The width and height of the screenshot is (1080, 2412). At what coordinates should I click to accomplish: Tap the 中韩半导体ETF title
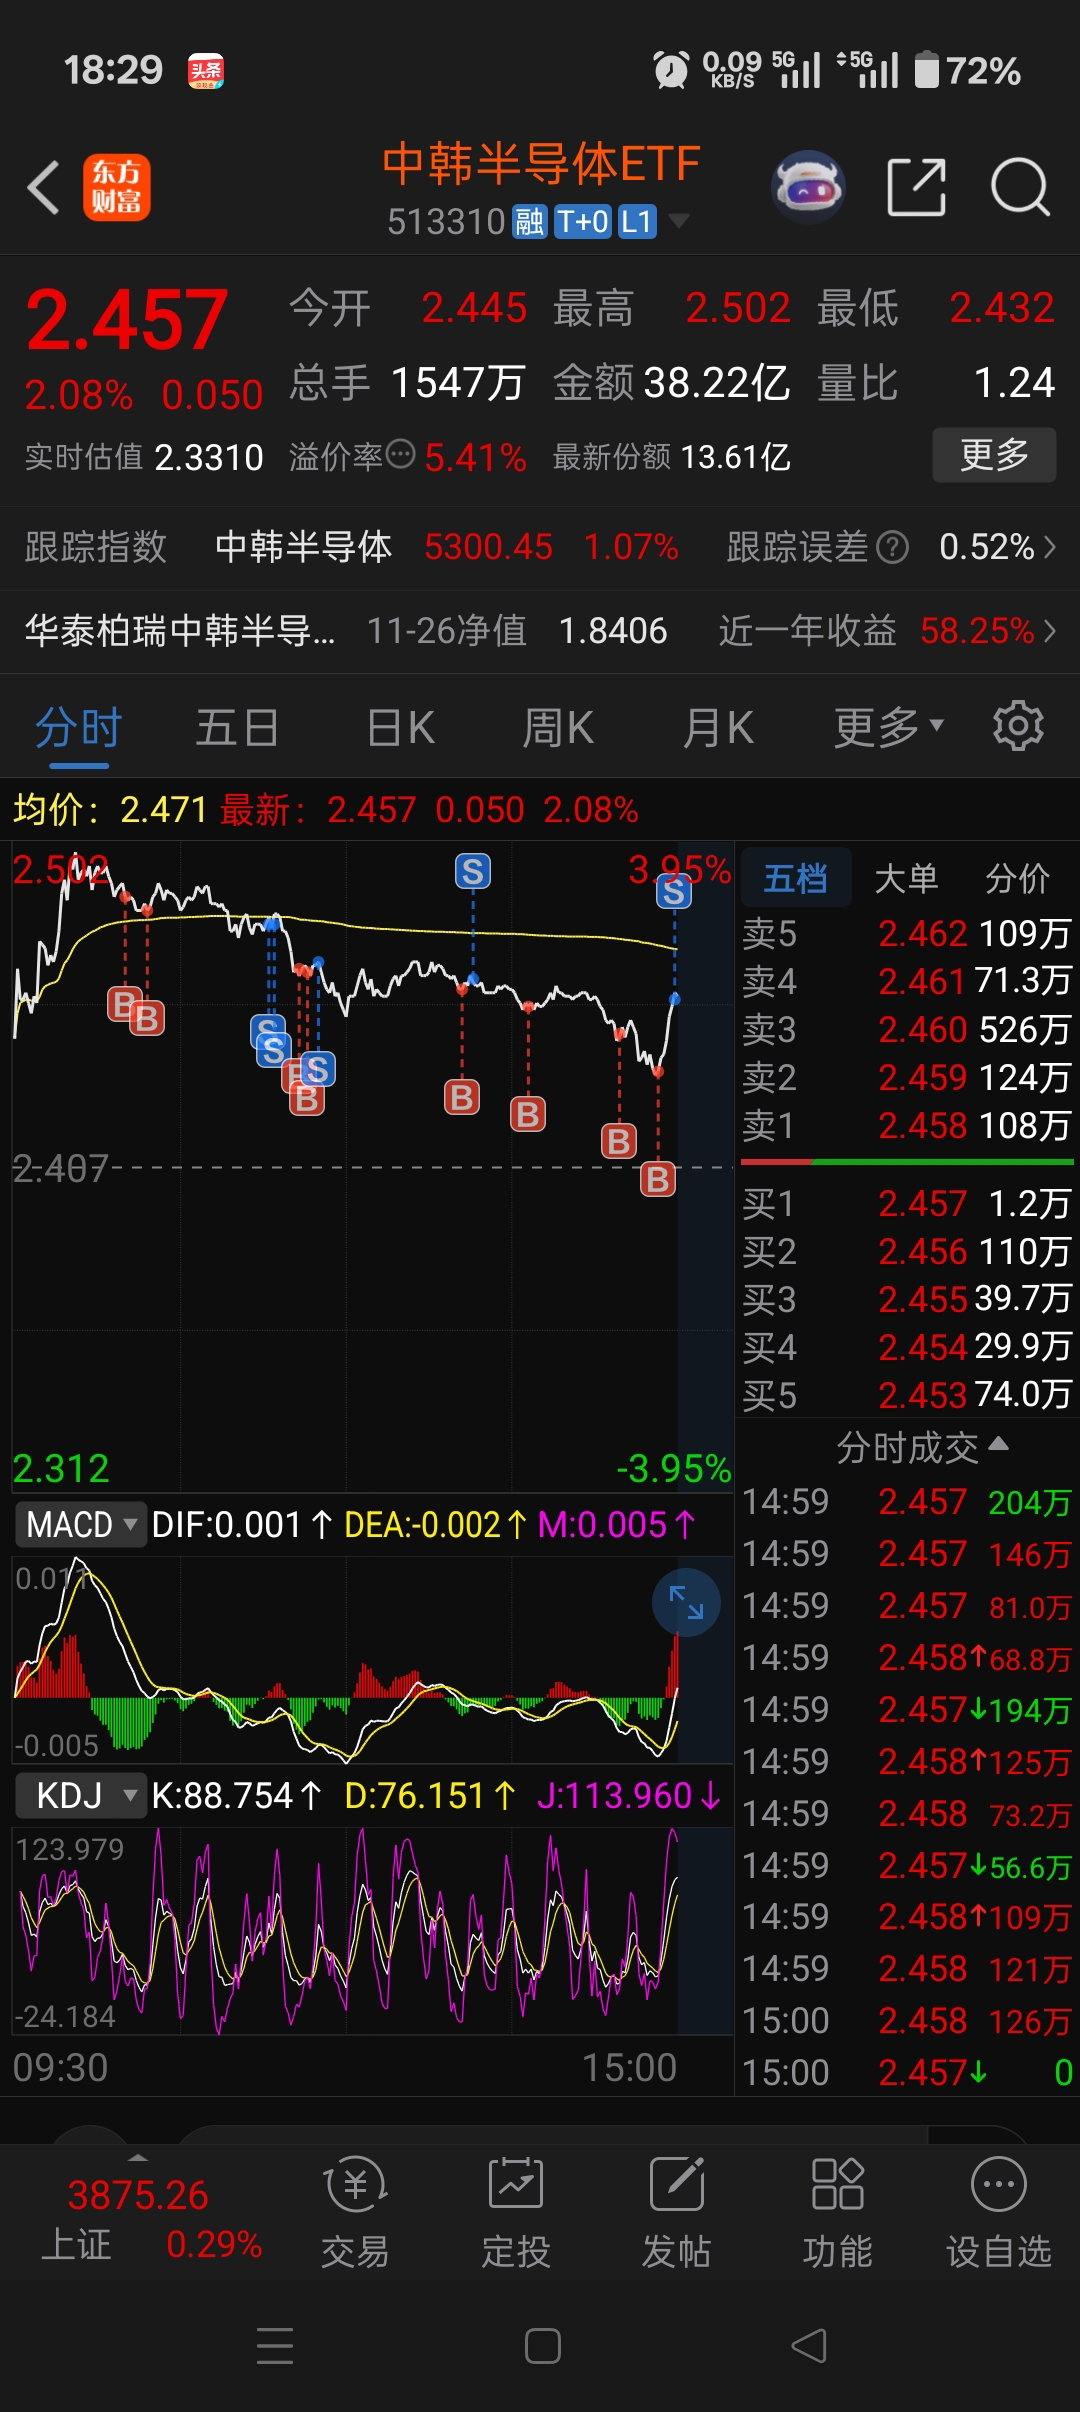tap(541, 164)
